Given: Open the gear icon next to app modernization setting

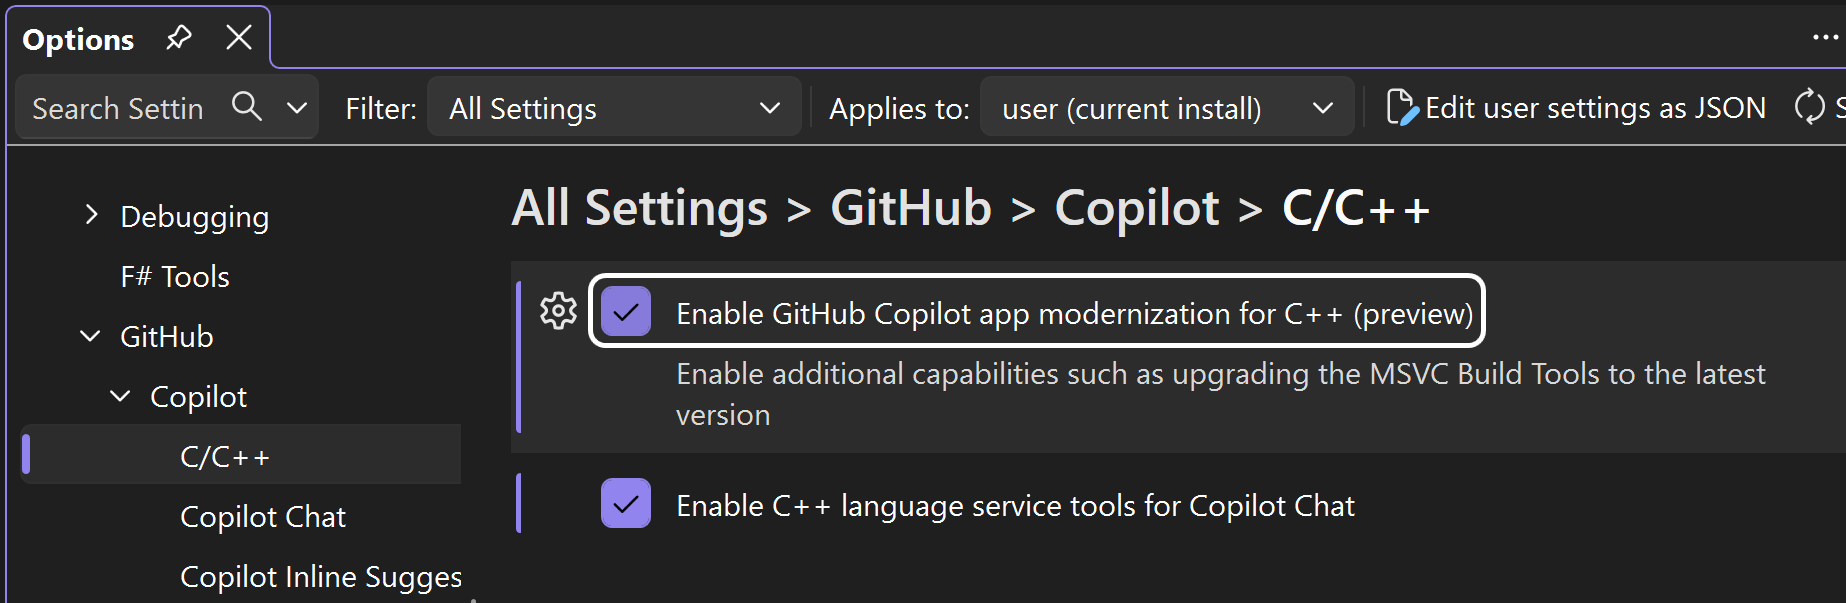Looking at the screenshot, I should coord(557,311).
